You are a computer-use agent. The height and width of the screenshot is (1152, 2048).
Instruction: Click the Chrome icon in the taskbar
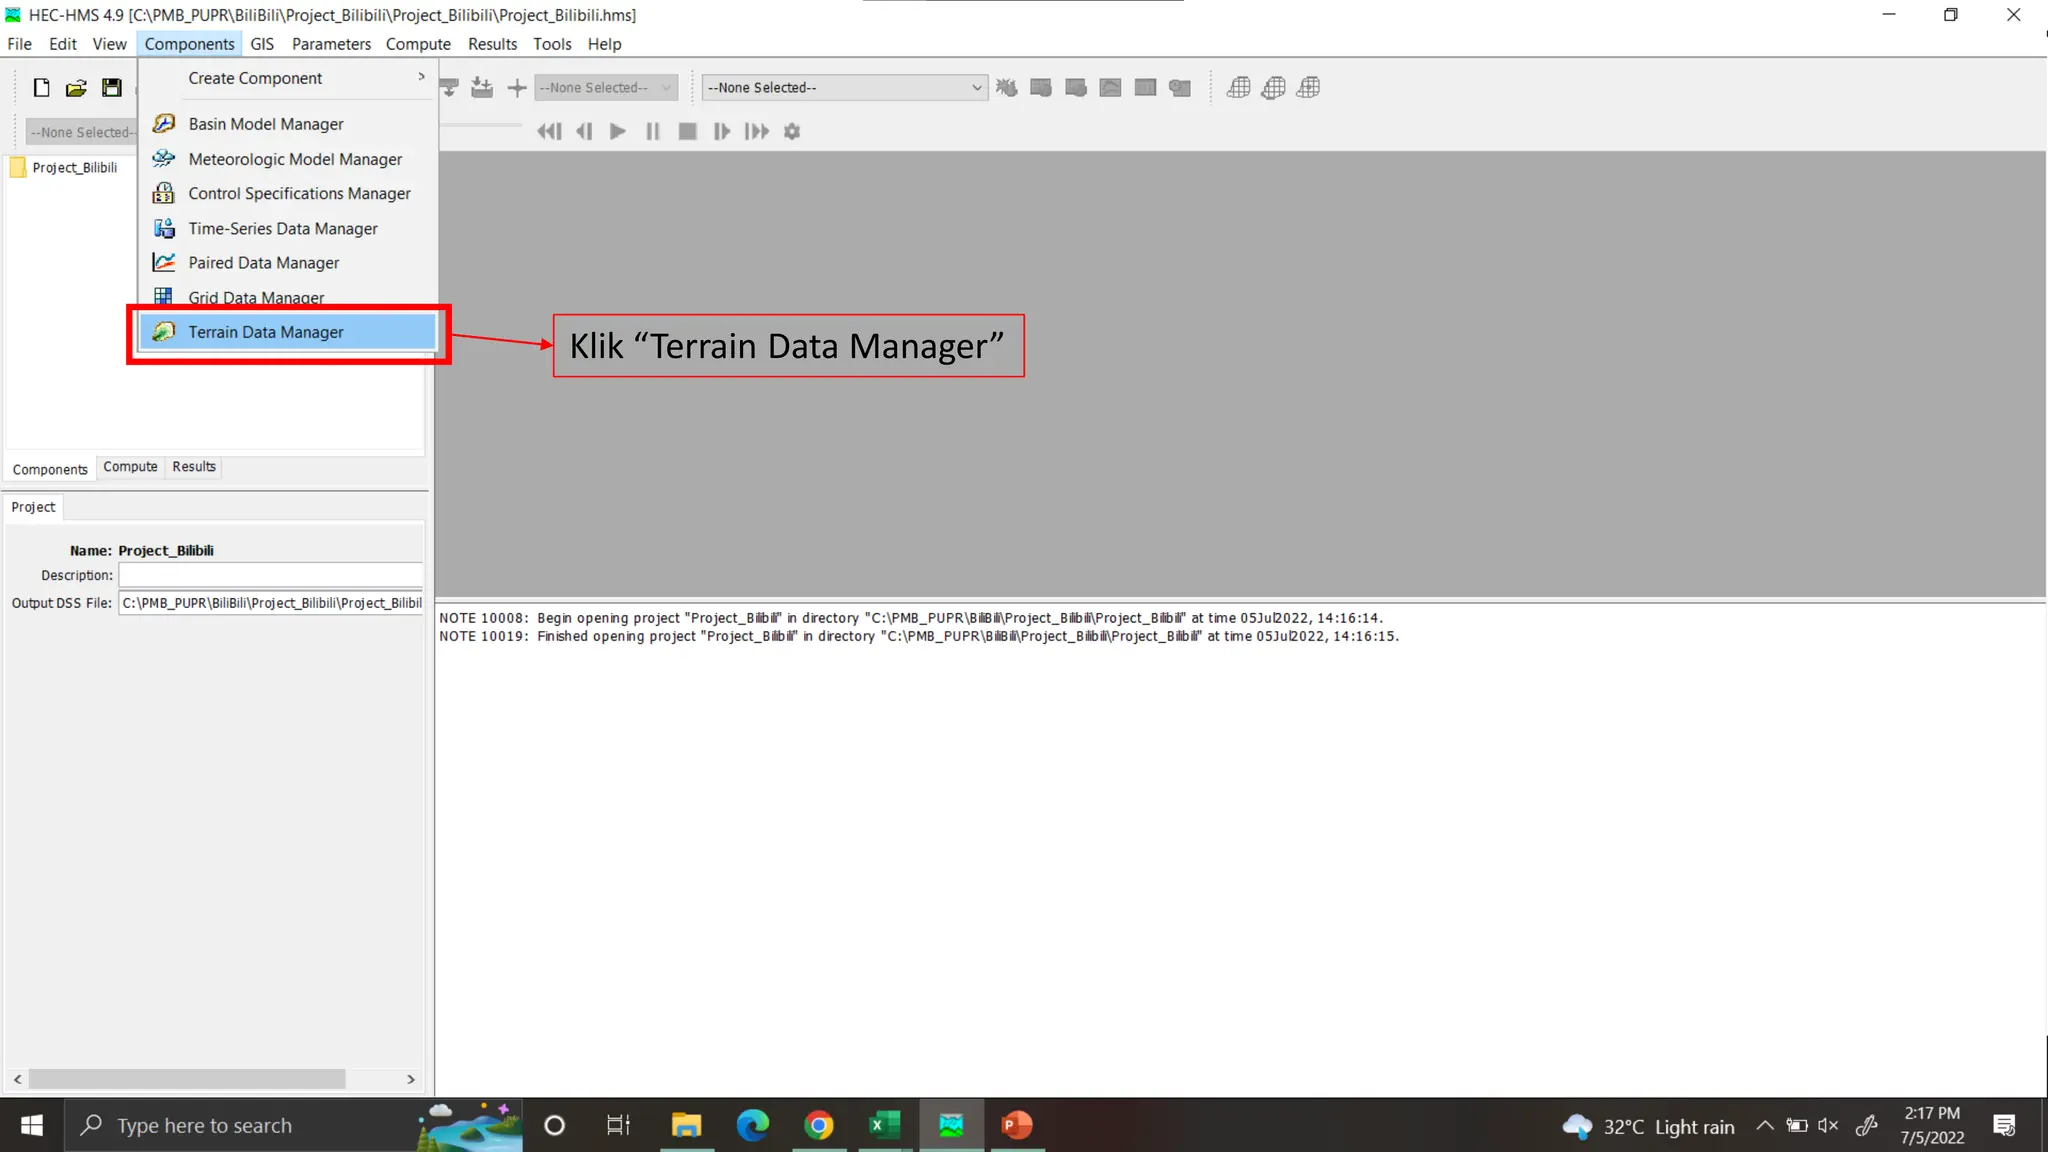819,1125
